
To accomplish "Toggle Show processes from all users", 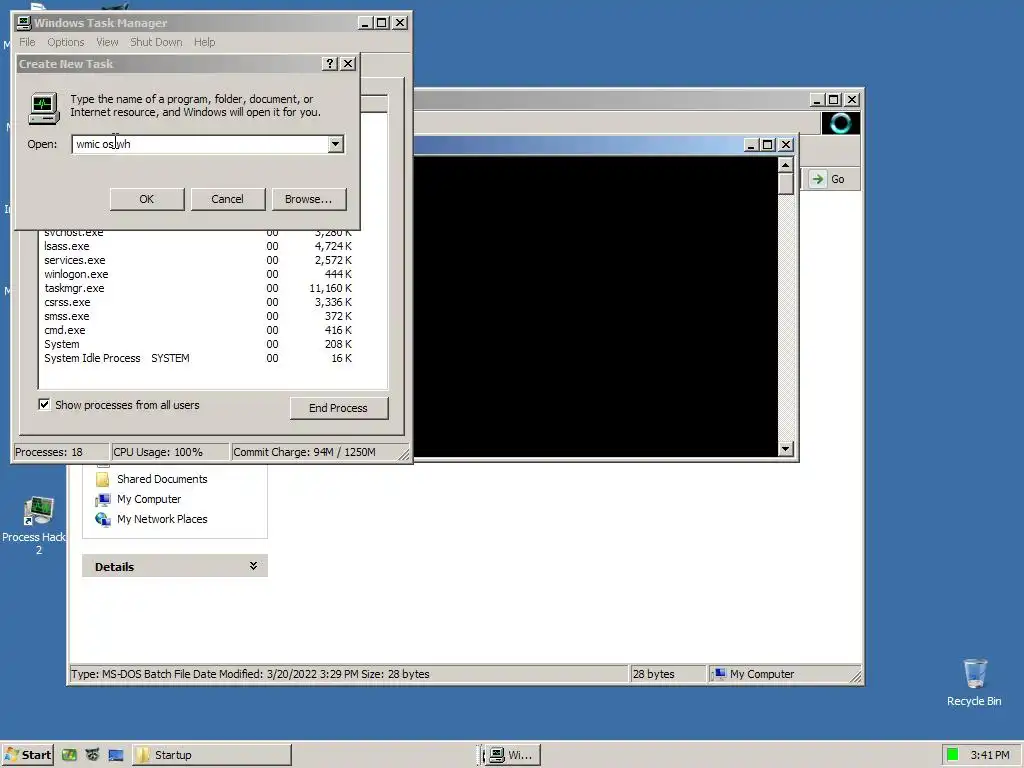I will click(44, 404).
